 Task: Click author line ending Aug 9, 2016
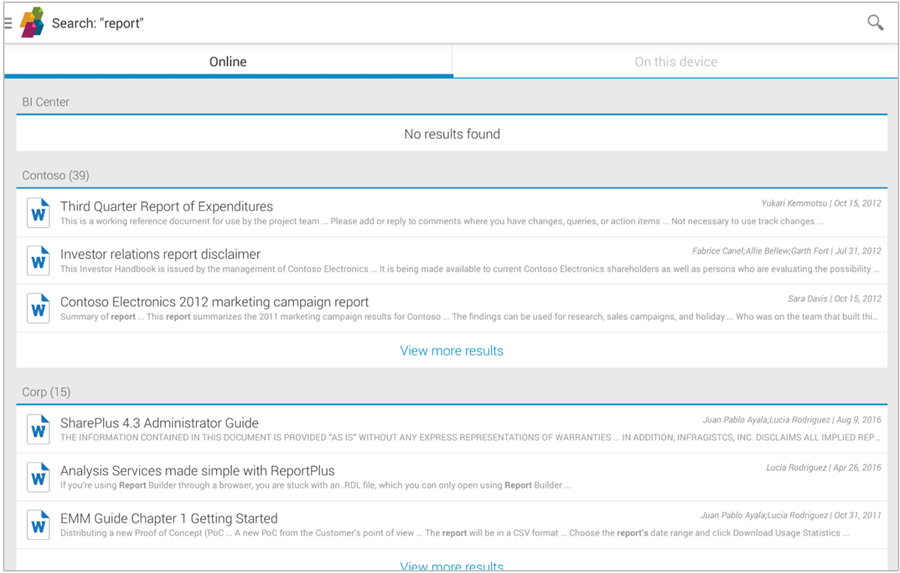[792, 420]
